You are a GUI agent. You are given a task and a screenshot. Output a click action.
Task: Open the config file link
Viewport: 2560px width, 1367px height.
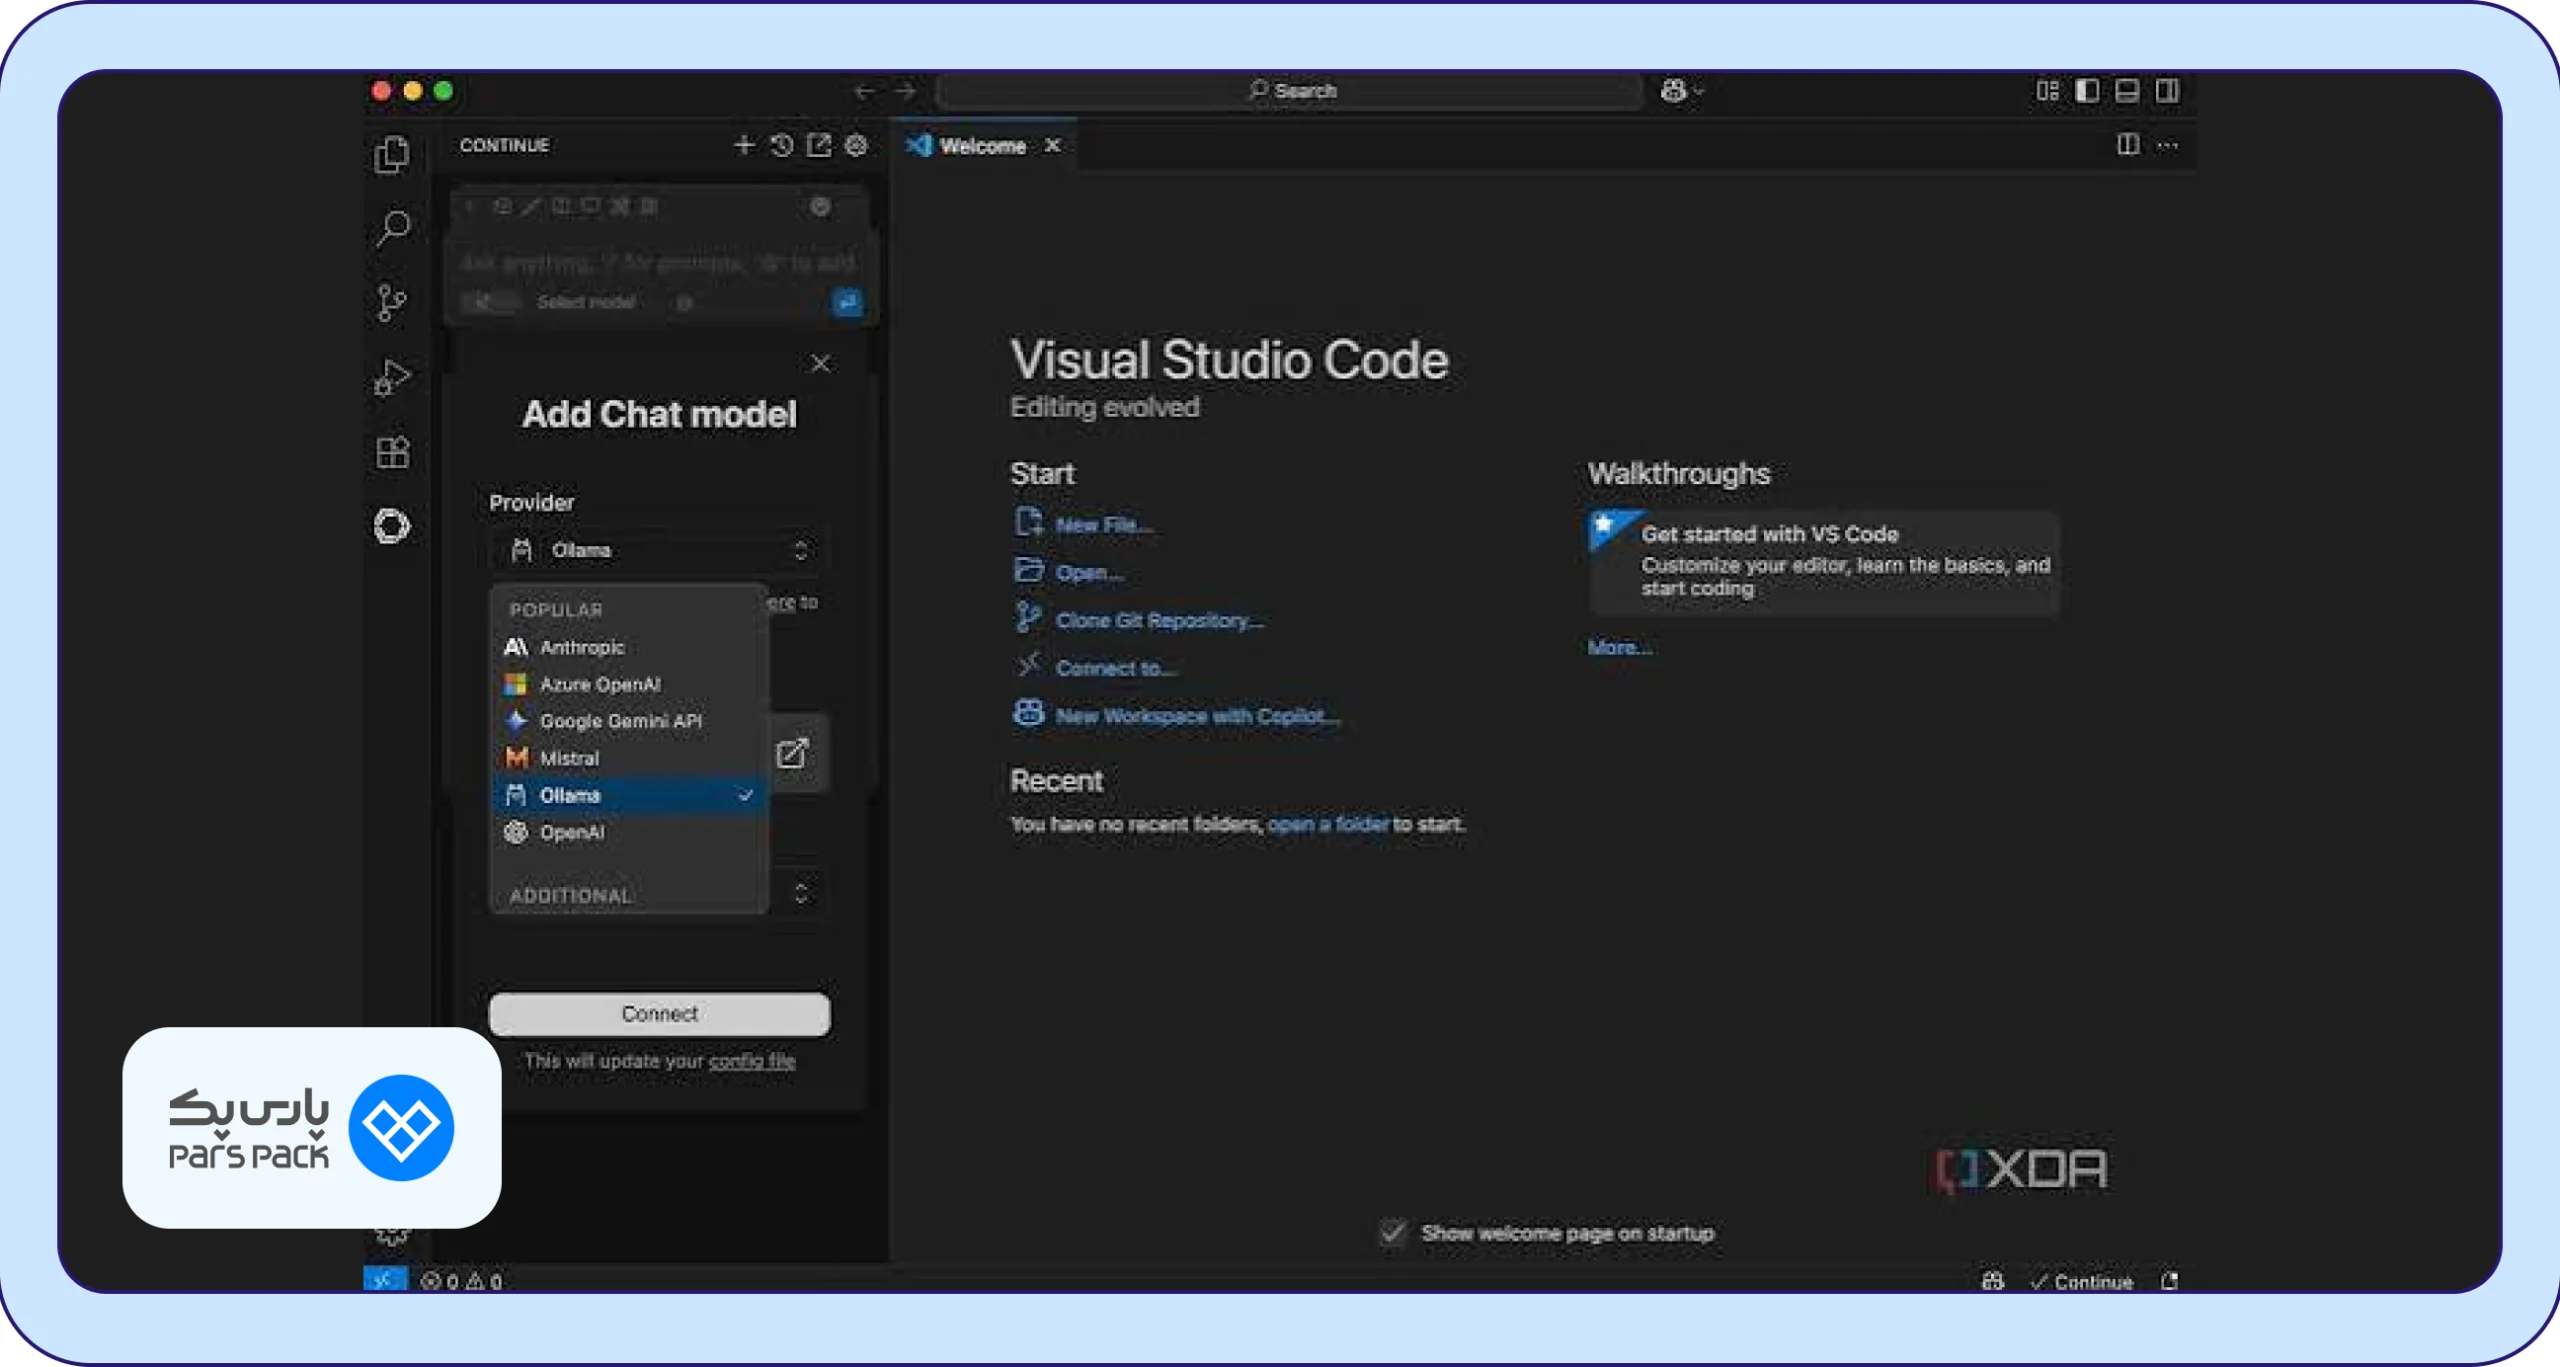[x=752, y=1061]
